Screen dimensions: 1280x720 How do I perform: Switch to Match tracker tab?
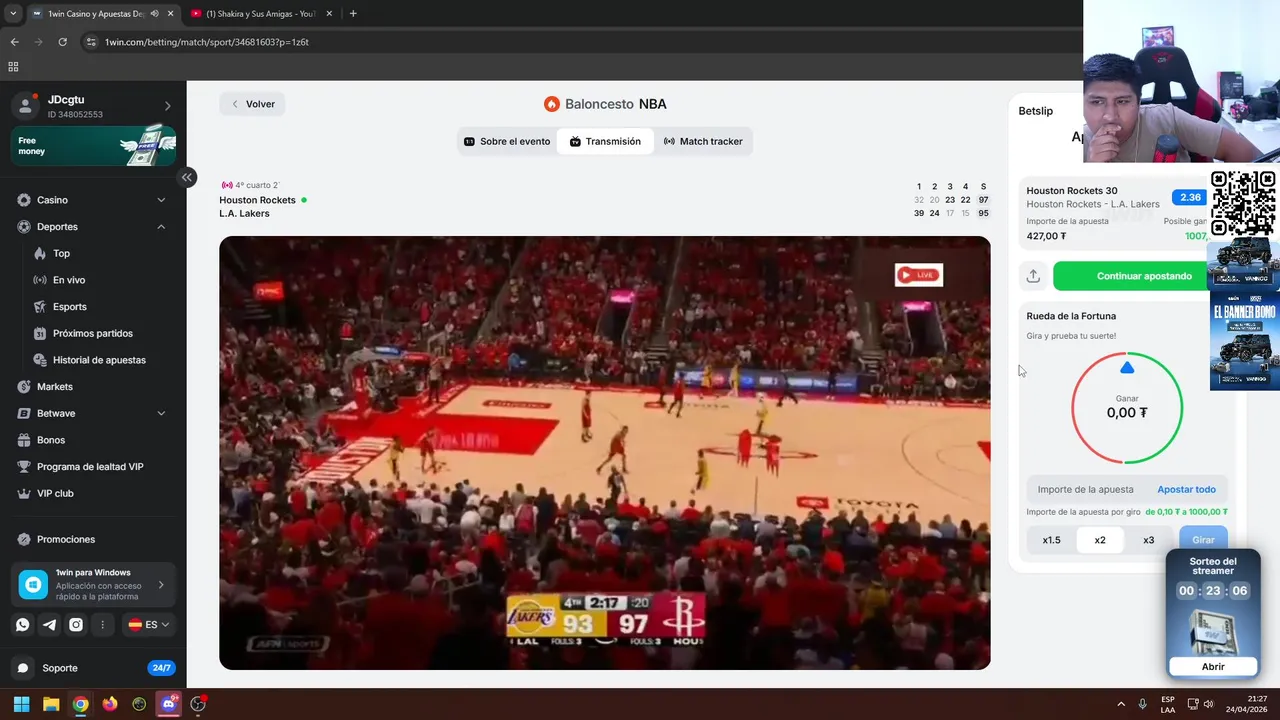[x=703, y=142]
